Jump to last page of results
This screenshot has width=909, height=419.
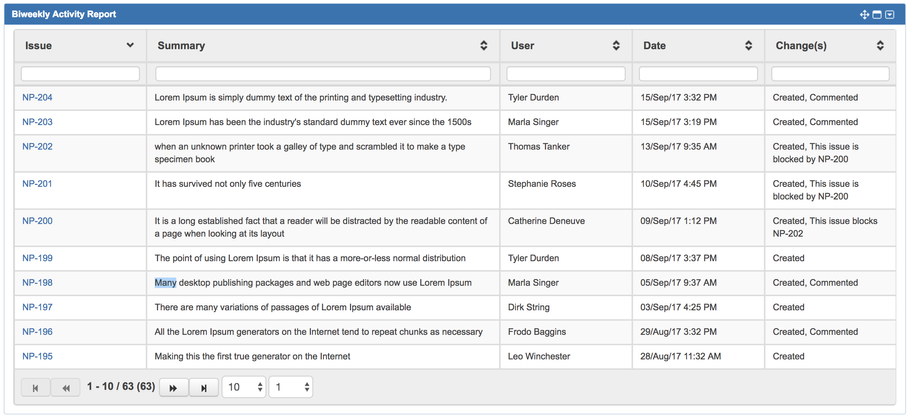203,388
